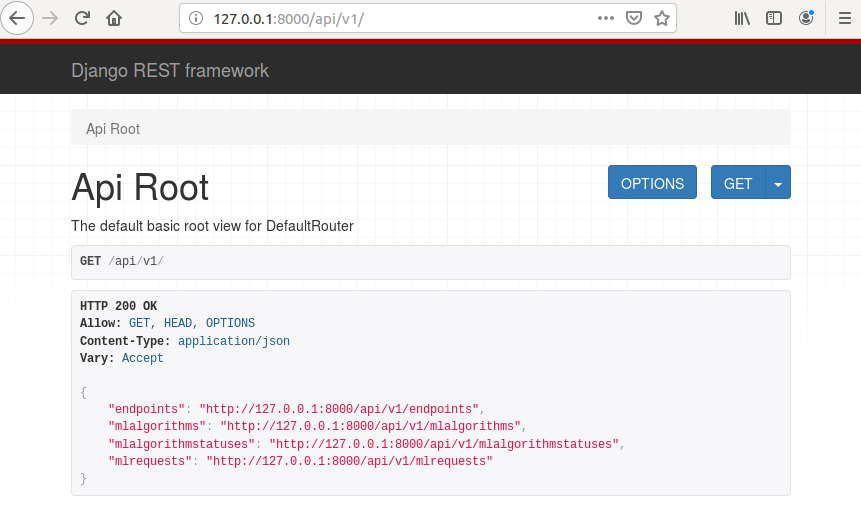
Task: Click the address bar URL field
Action: (x=400, y=18)
